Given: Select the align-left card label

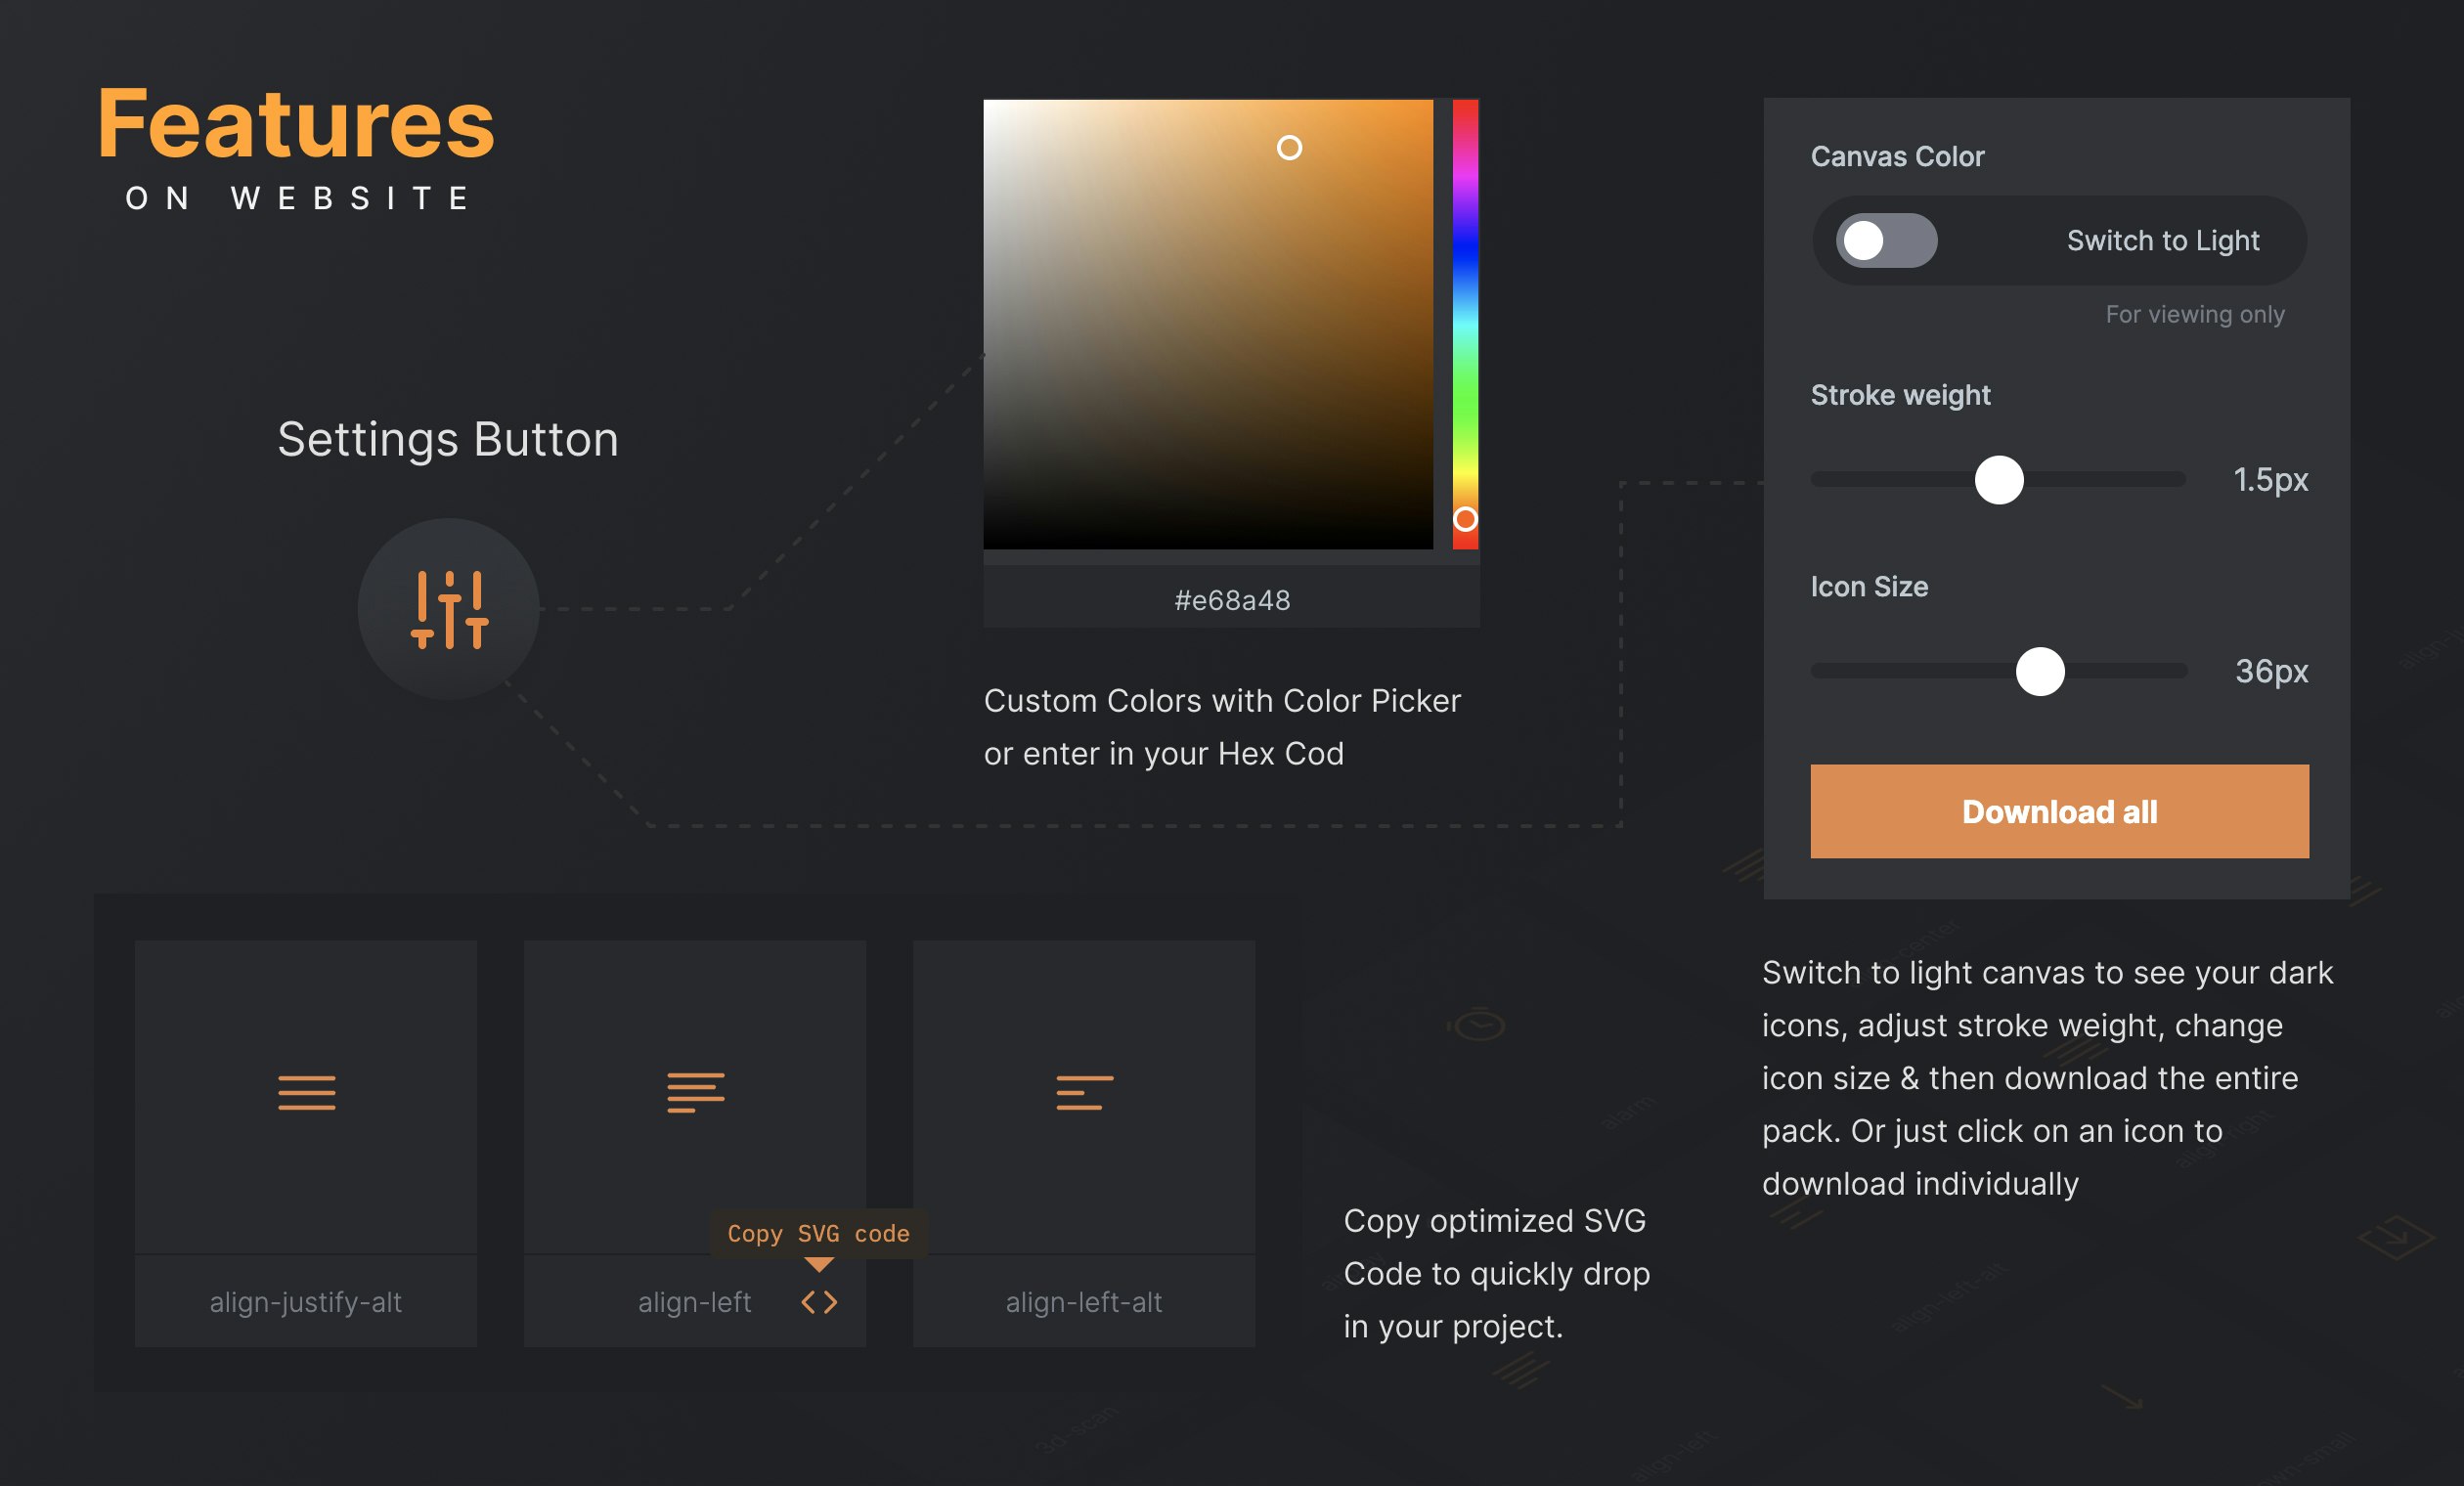Looking at the screenshot, I should pos(694,1301).
